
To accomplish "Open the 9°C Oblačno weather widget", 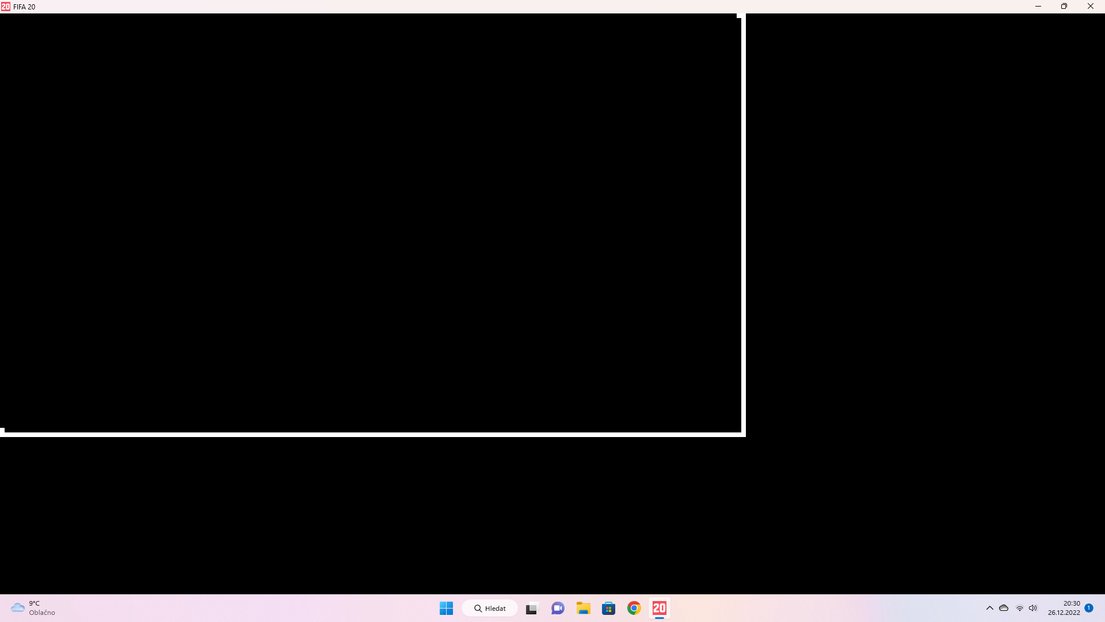I will tap(33, 608).
